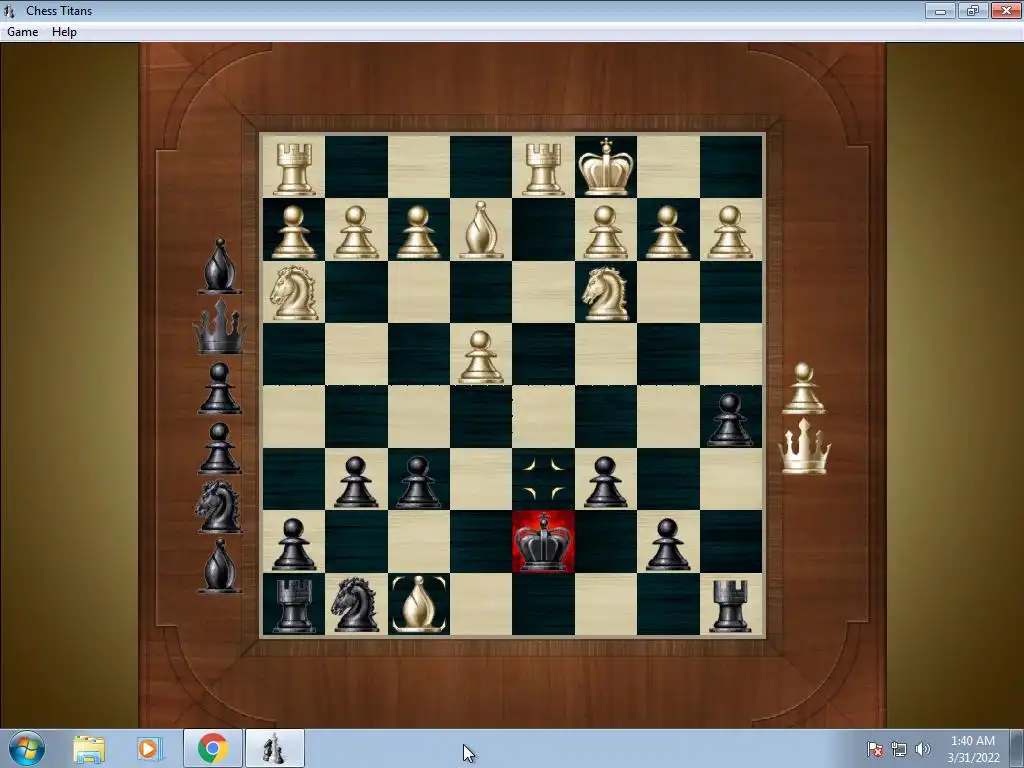Select the white pawn on the right board edge
Image resolution: width=1024 pixels, height=768 pixels.
pos(730,232)
